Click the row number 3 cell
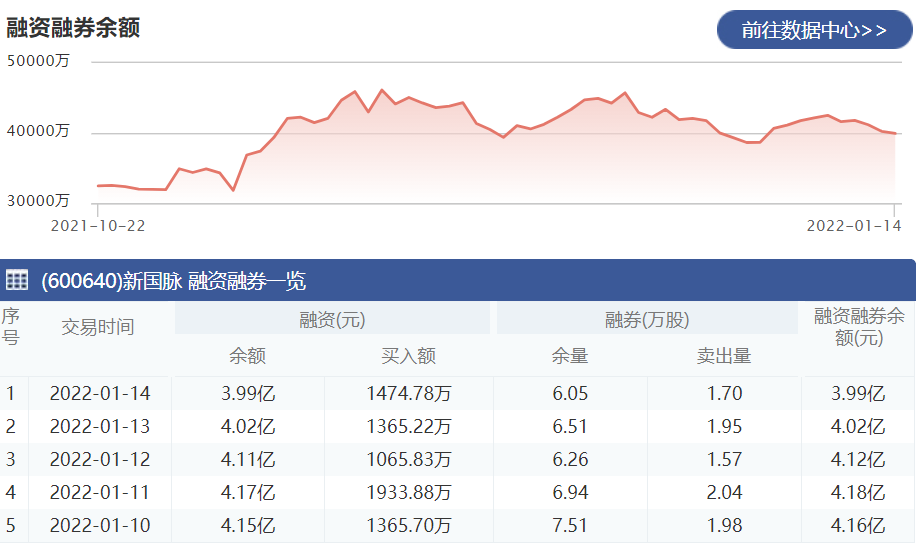 point(11,460)
